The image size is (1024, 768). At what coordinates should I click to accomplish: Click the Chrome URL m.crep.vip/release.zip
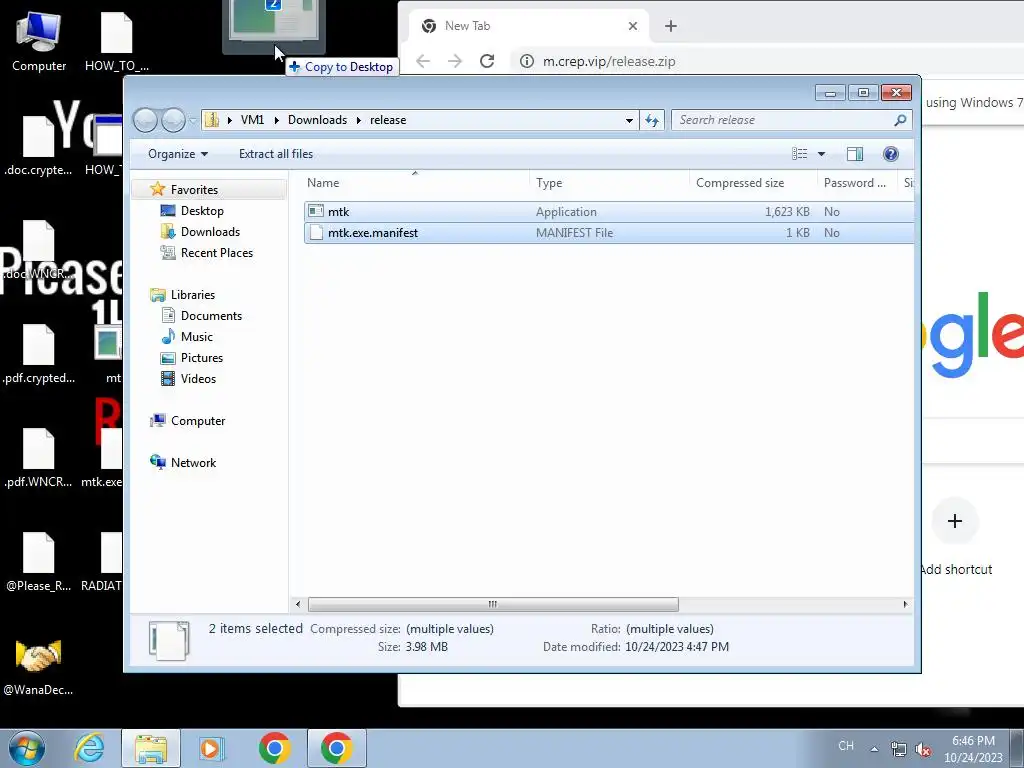click(609, 61)
